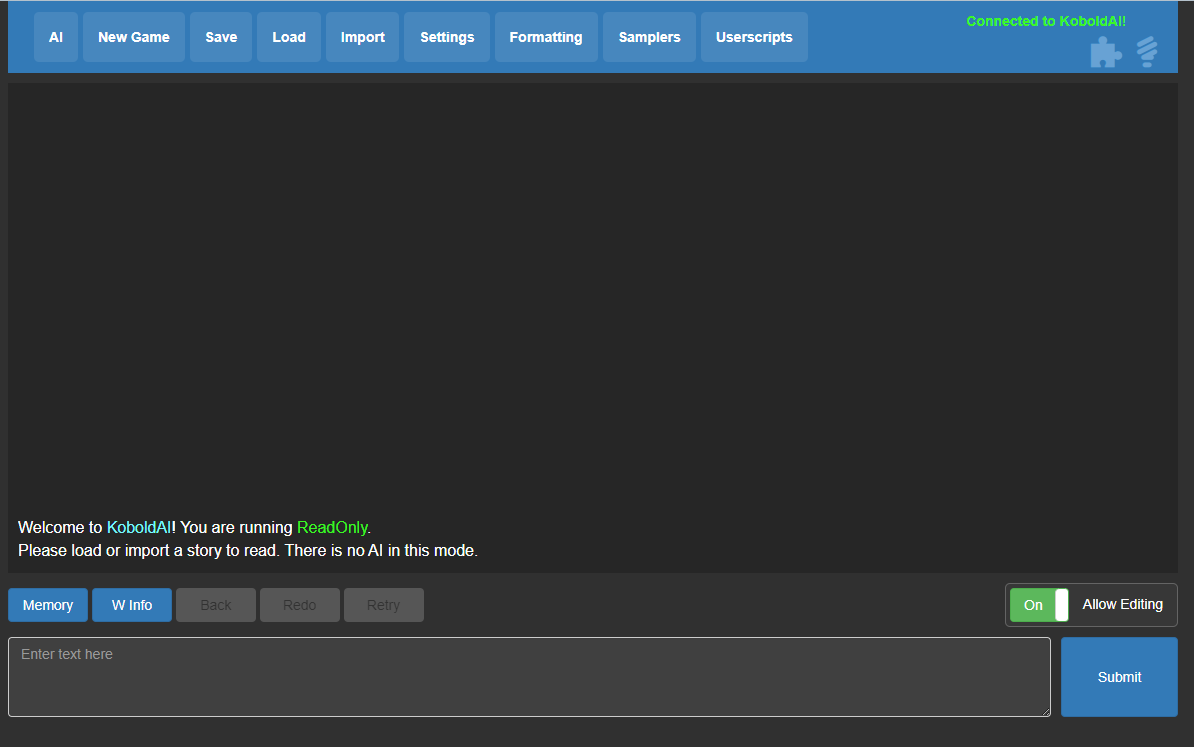Open the Userscripts menu
1194x747 pixels.
point(754,37)
